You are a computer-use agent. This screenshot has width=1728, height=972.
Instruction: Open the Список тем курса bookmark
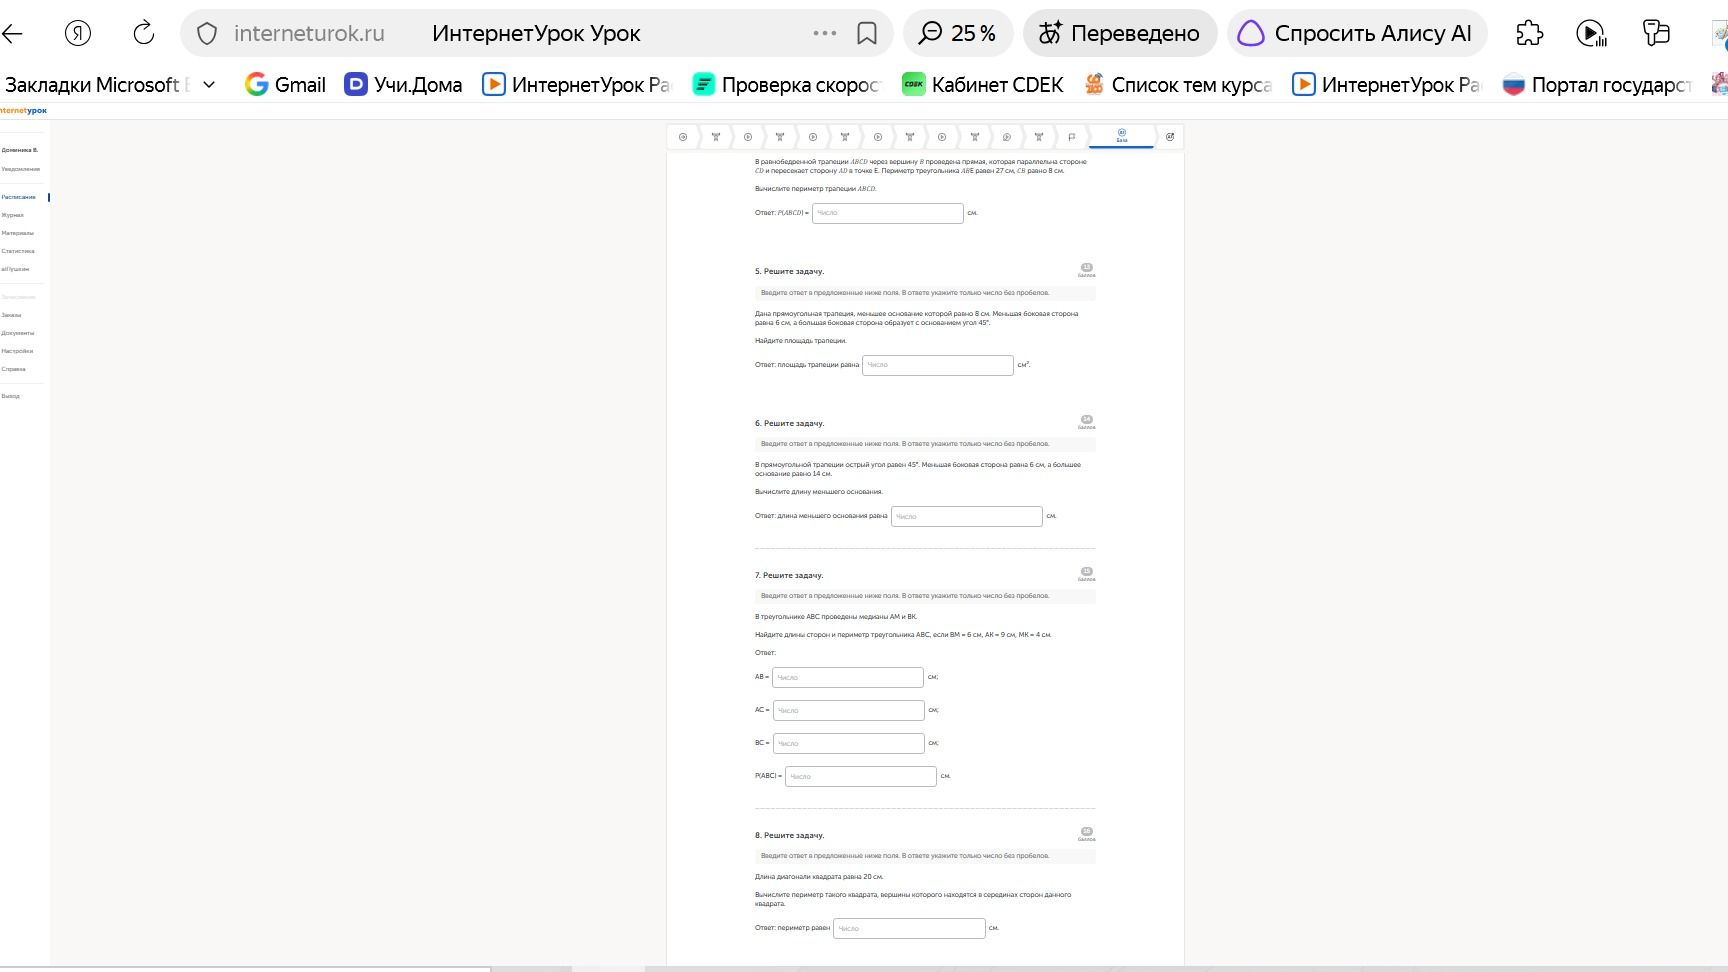[x=1178, y=85]
